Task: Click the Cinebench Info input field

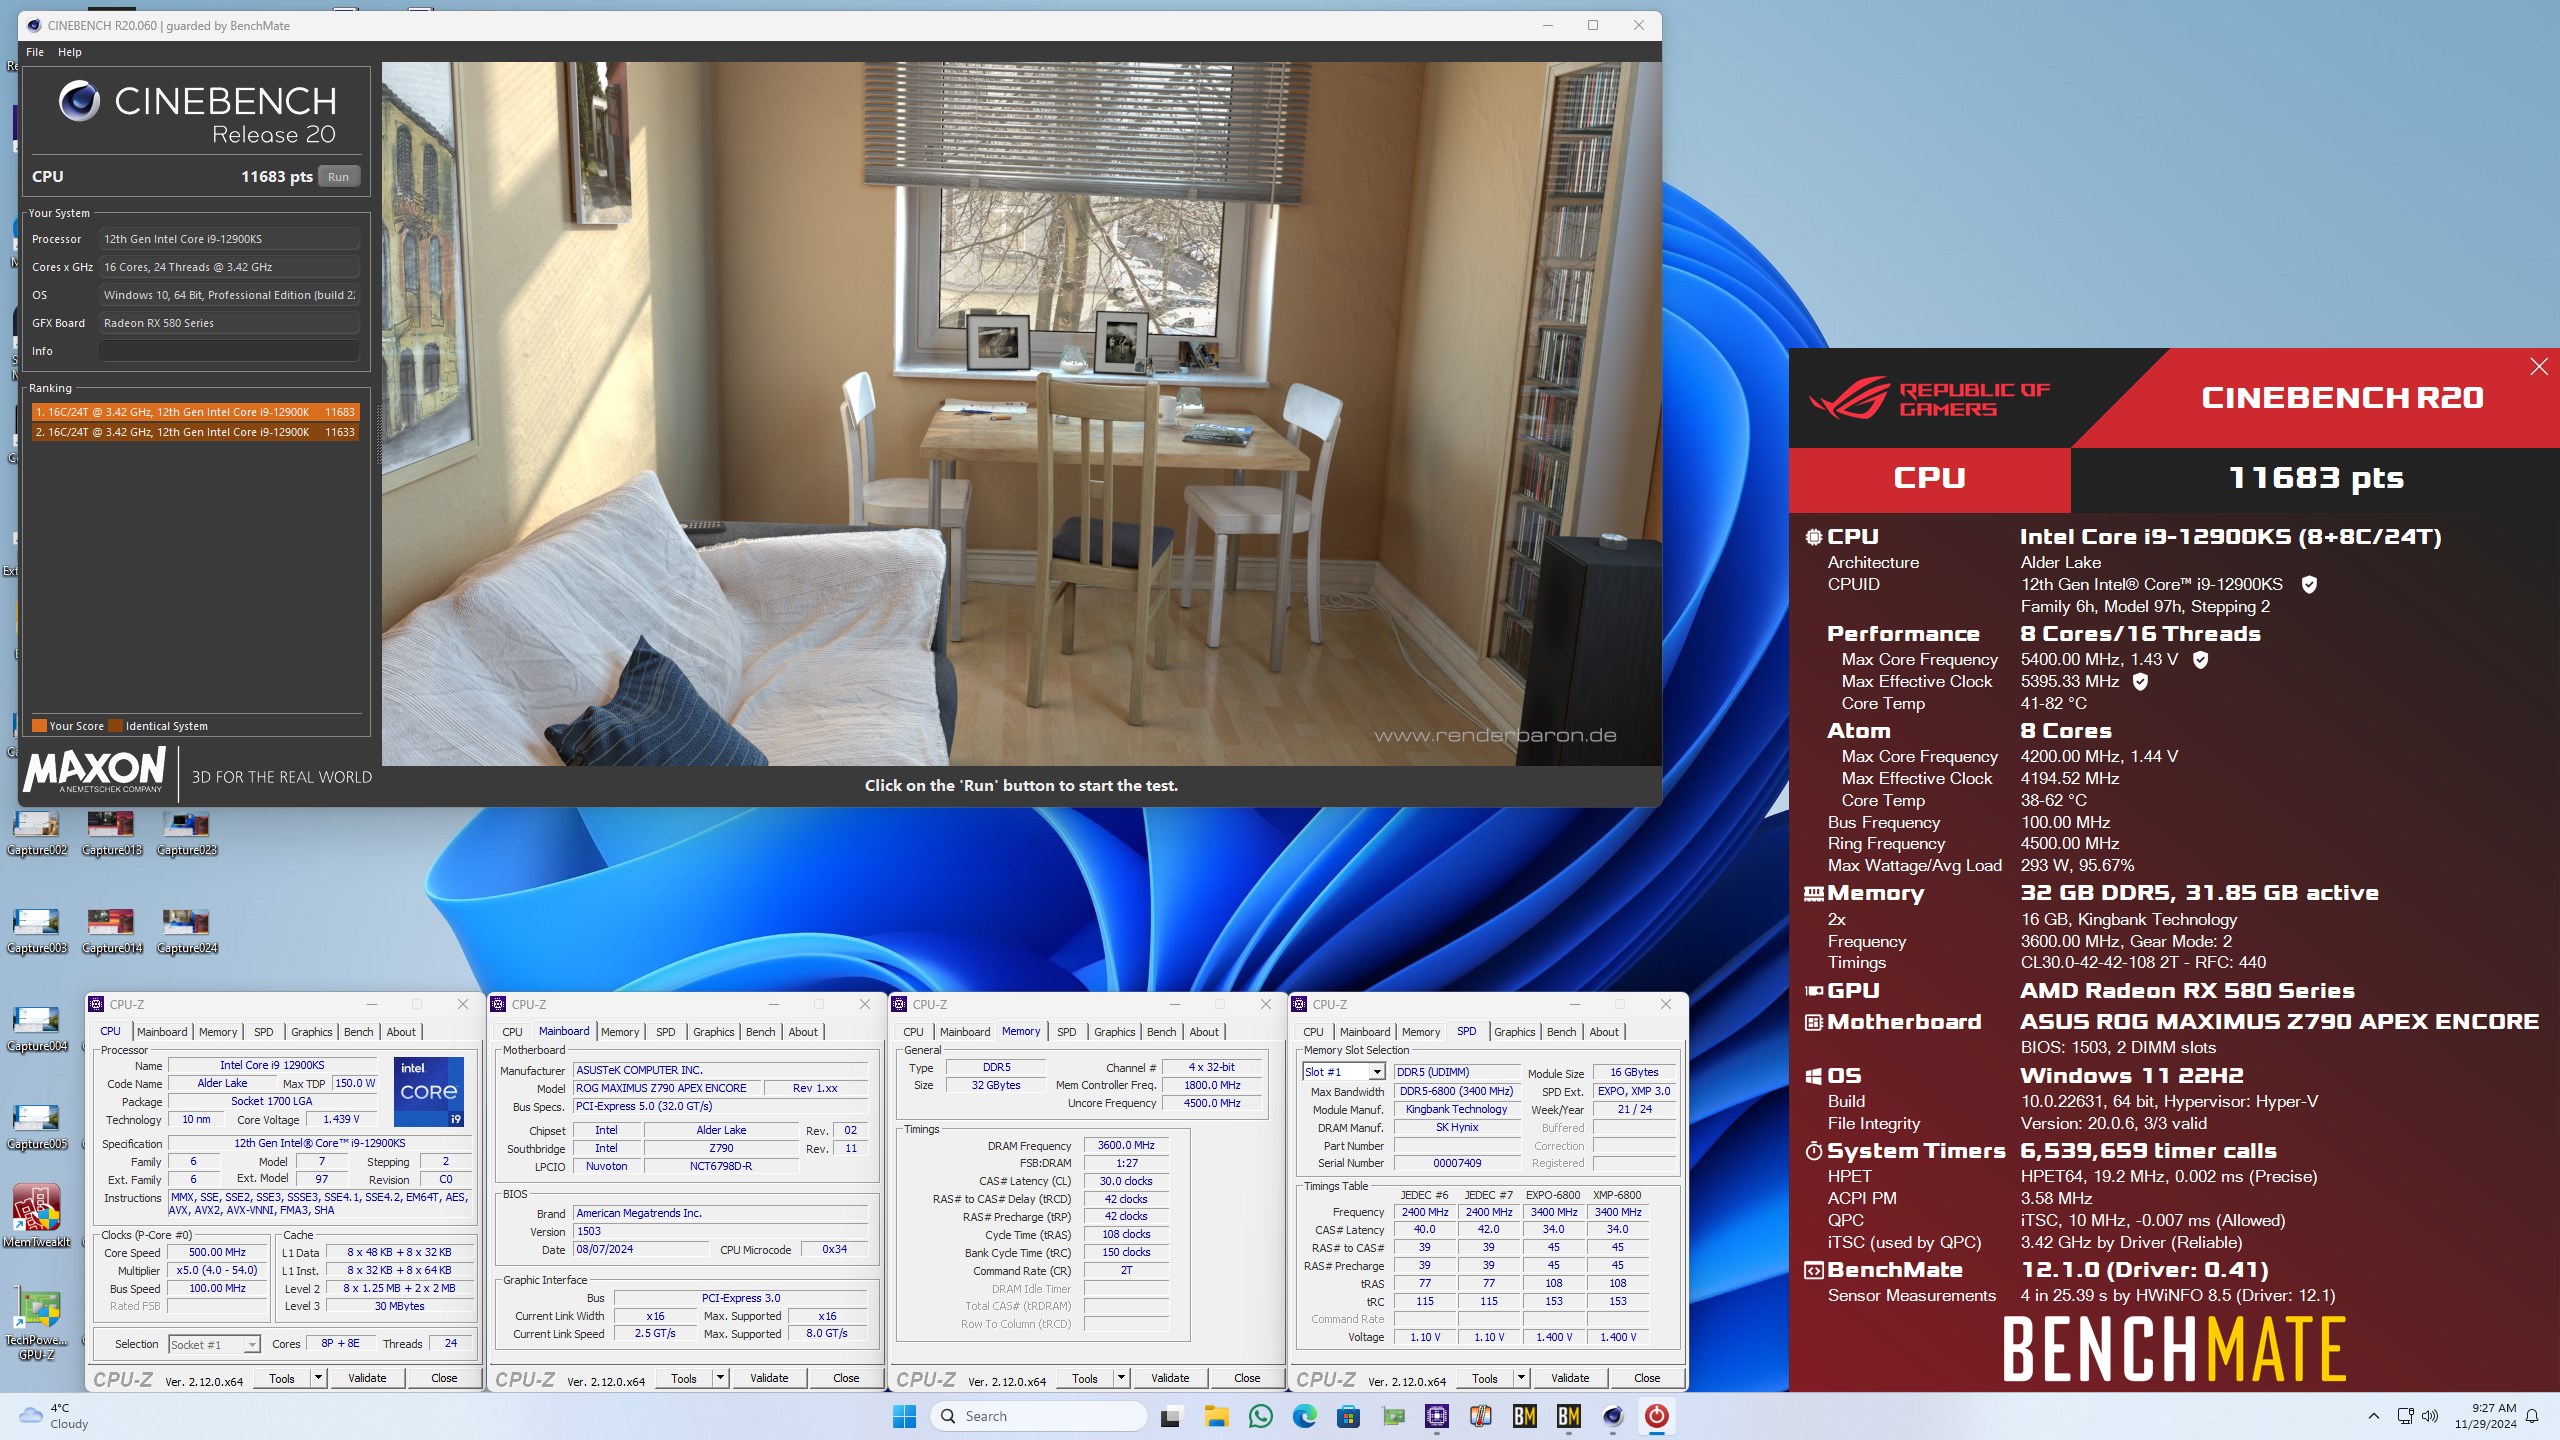Action: pos(229,351)
